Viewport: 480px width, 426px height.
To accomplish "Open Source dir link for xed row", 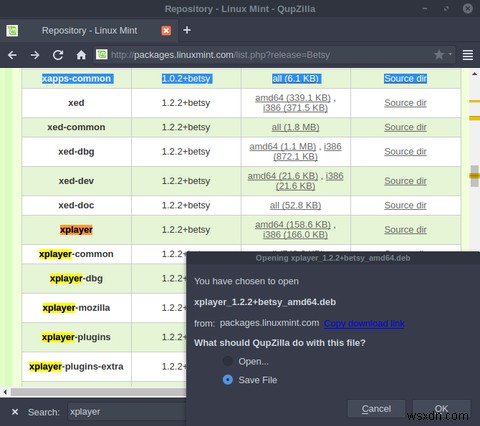I will click(405, 103).
